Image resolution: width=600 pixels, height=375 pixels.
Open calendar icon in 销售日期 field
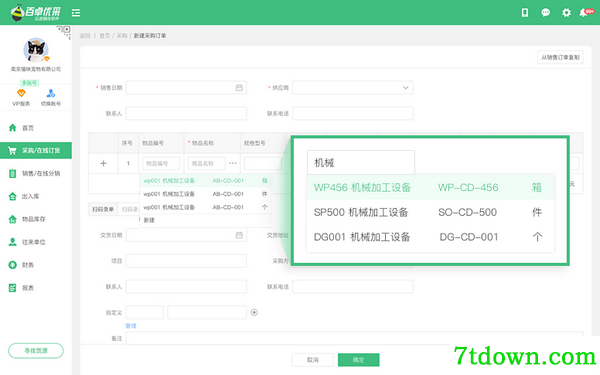point(239,88)
